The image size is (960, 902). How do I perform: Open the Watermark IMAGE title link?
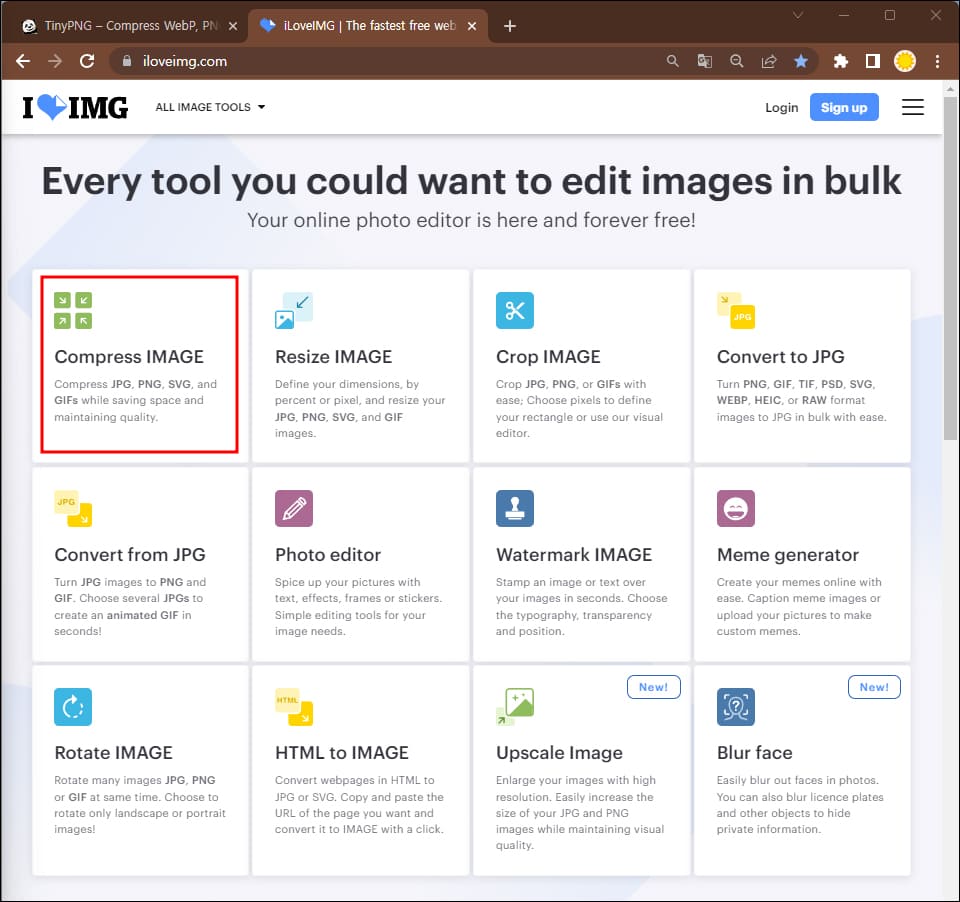(574, 554)
